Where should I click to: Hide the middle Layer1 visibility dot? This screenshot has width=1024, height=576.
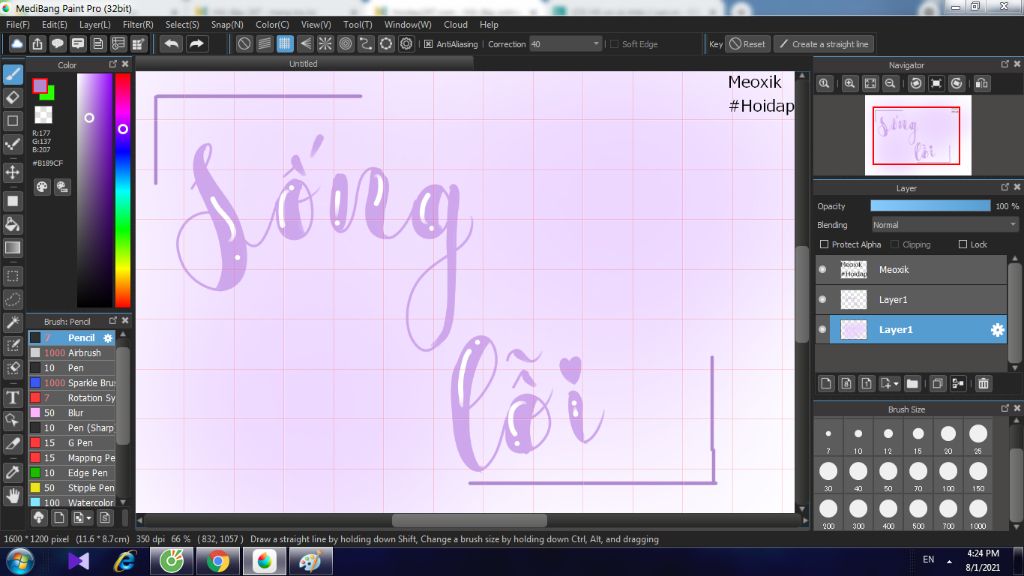[x=822, y=299]
